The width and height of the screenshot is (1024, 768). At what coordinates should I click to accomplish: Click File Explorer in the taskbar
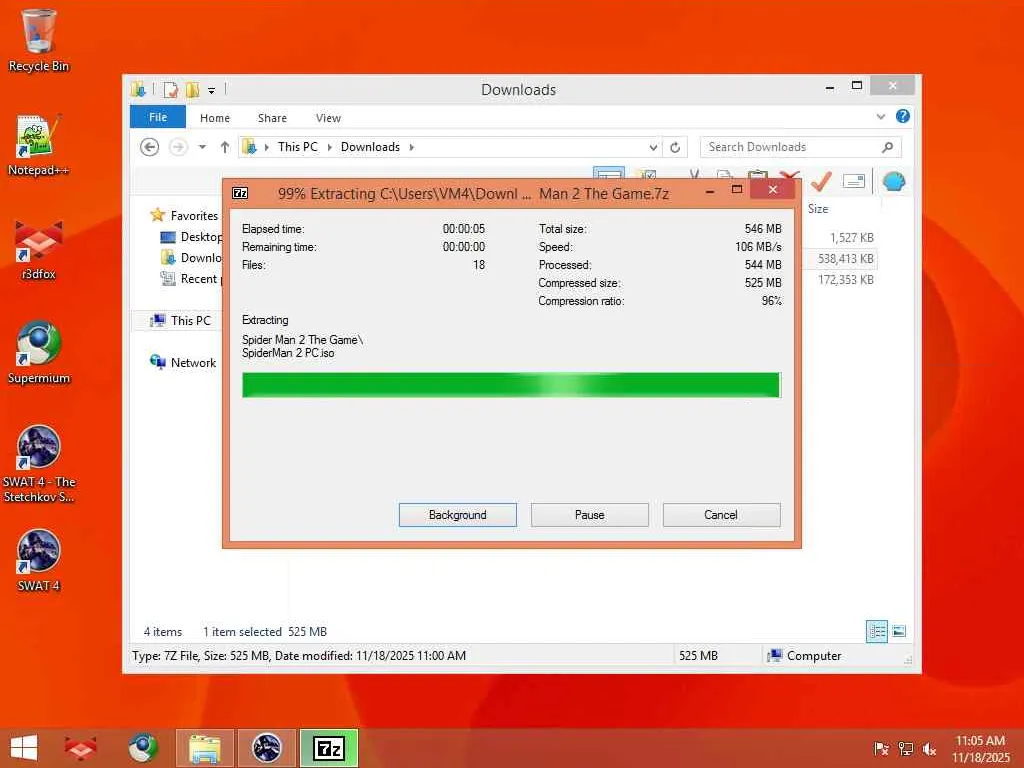(x=204, y=748)
